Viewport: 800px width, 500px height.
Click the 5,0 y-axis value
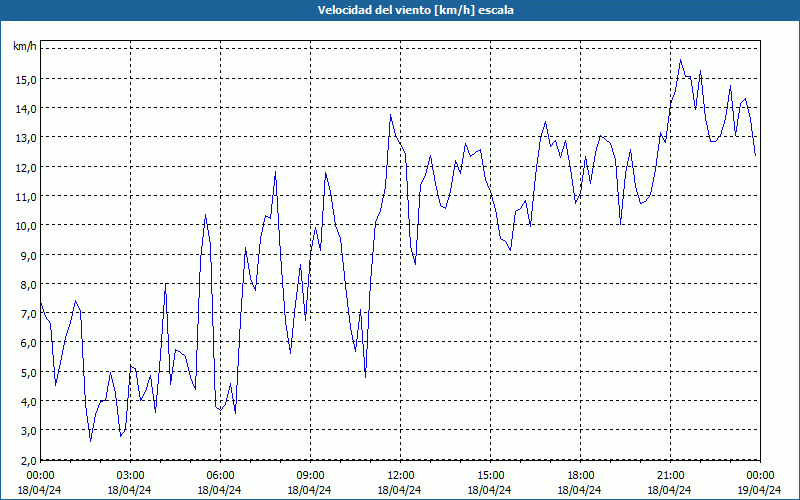point(28,372)
